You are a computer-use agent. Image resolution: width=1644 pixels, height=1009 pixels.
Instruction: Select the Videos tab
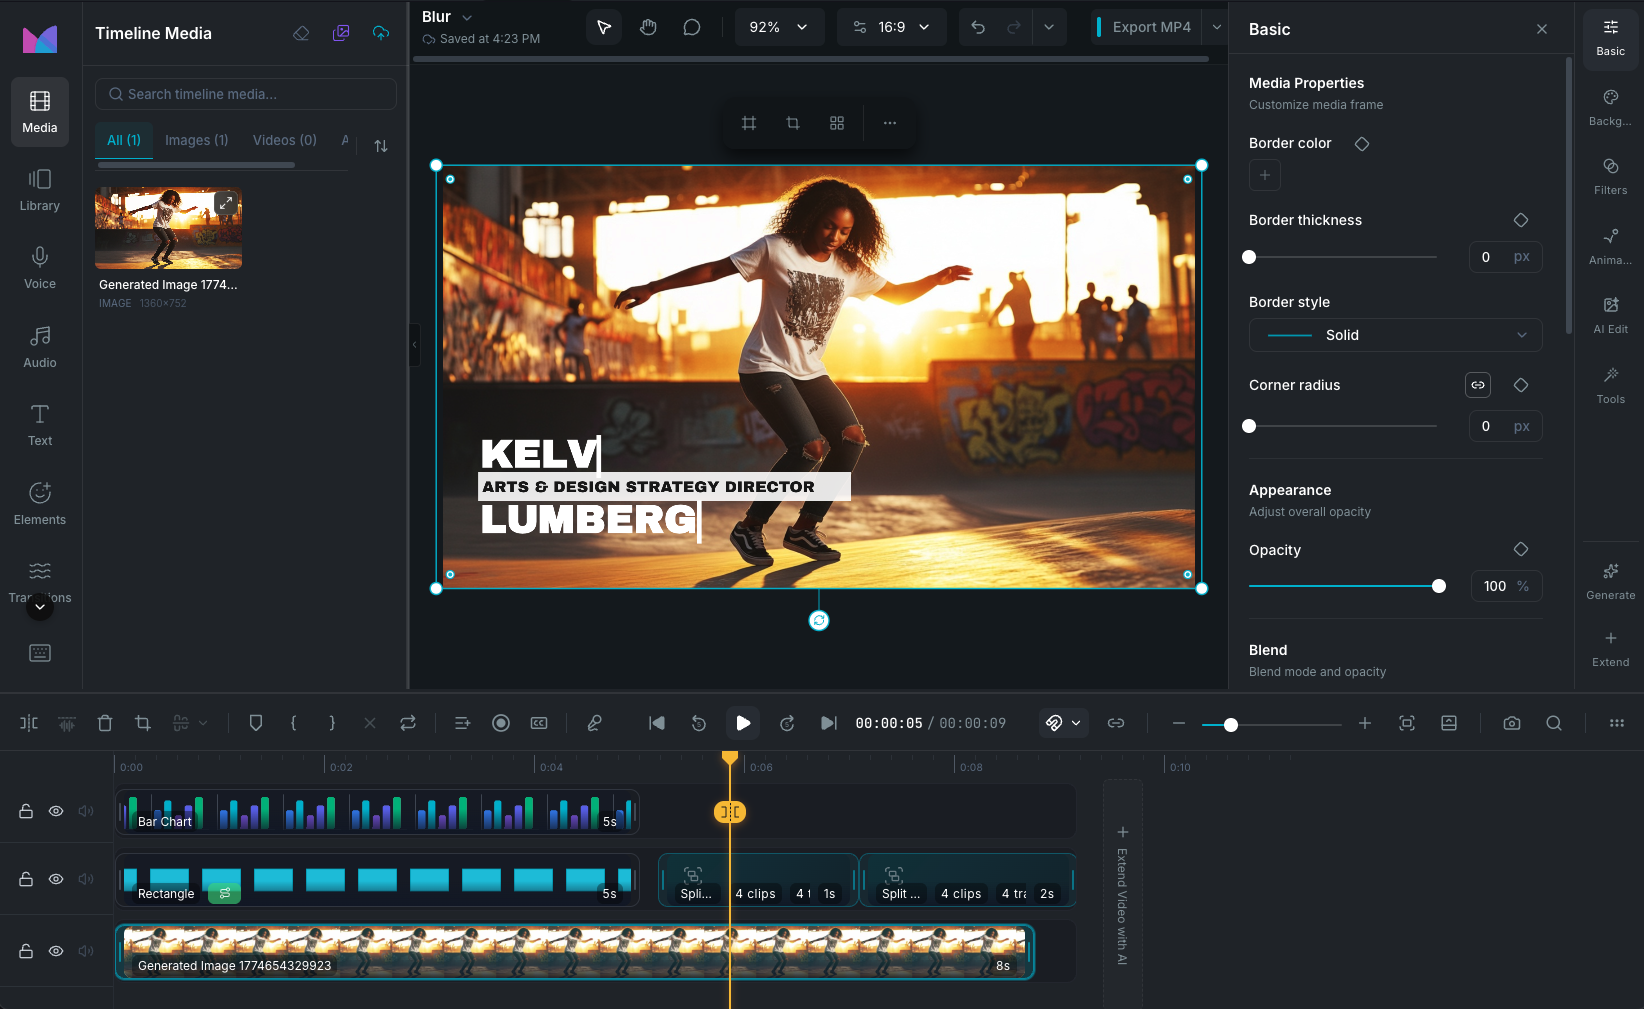tap(284, 140)
